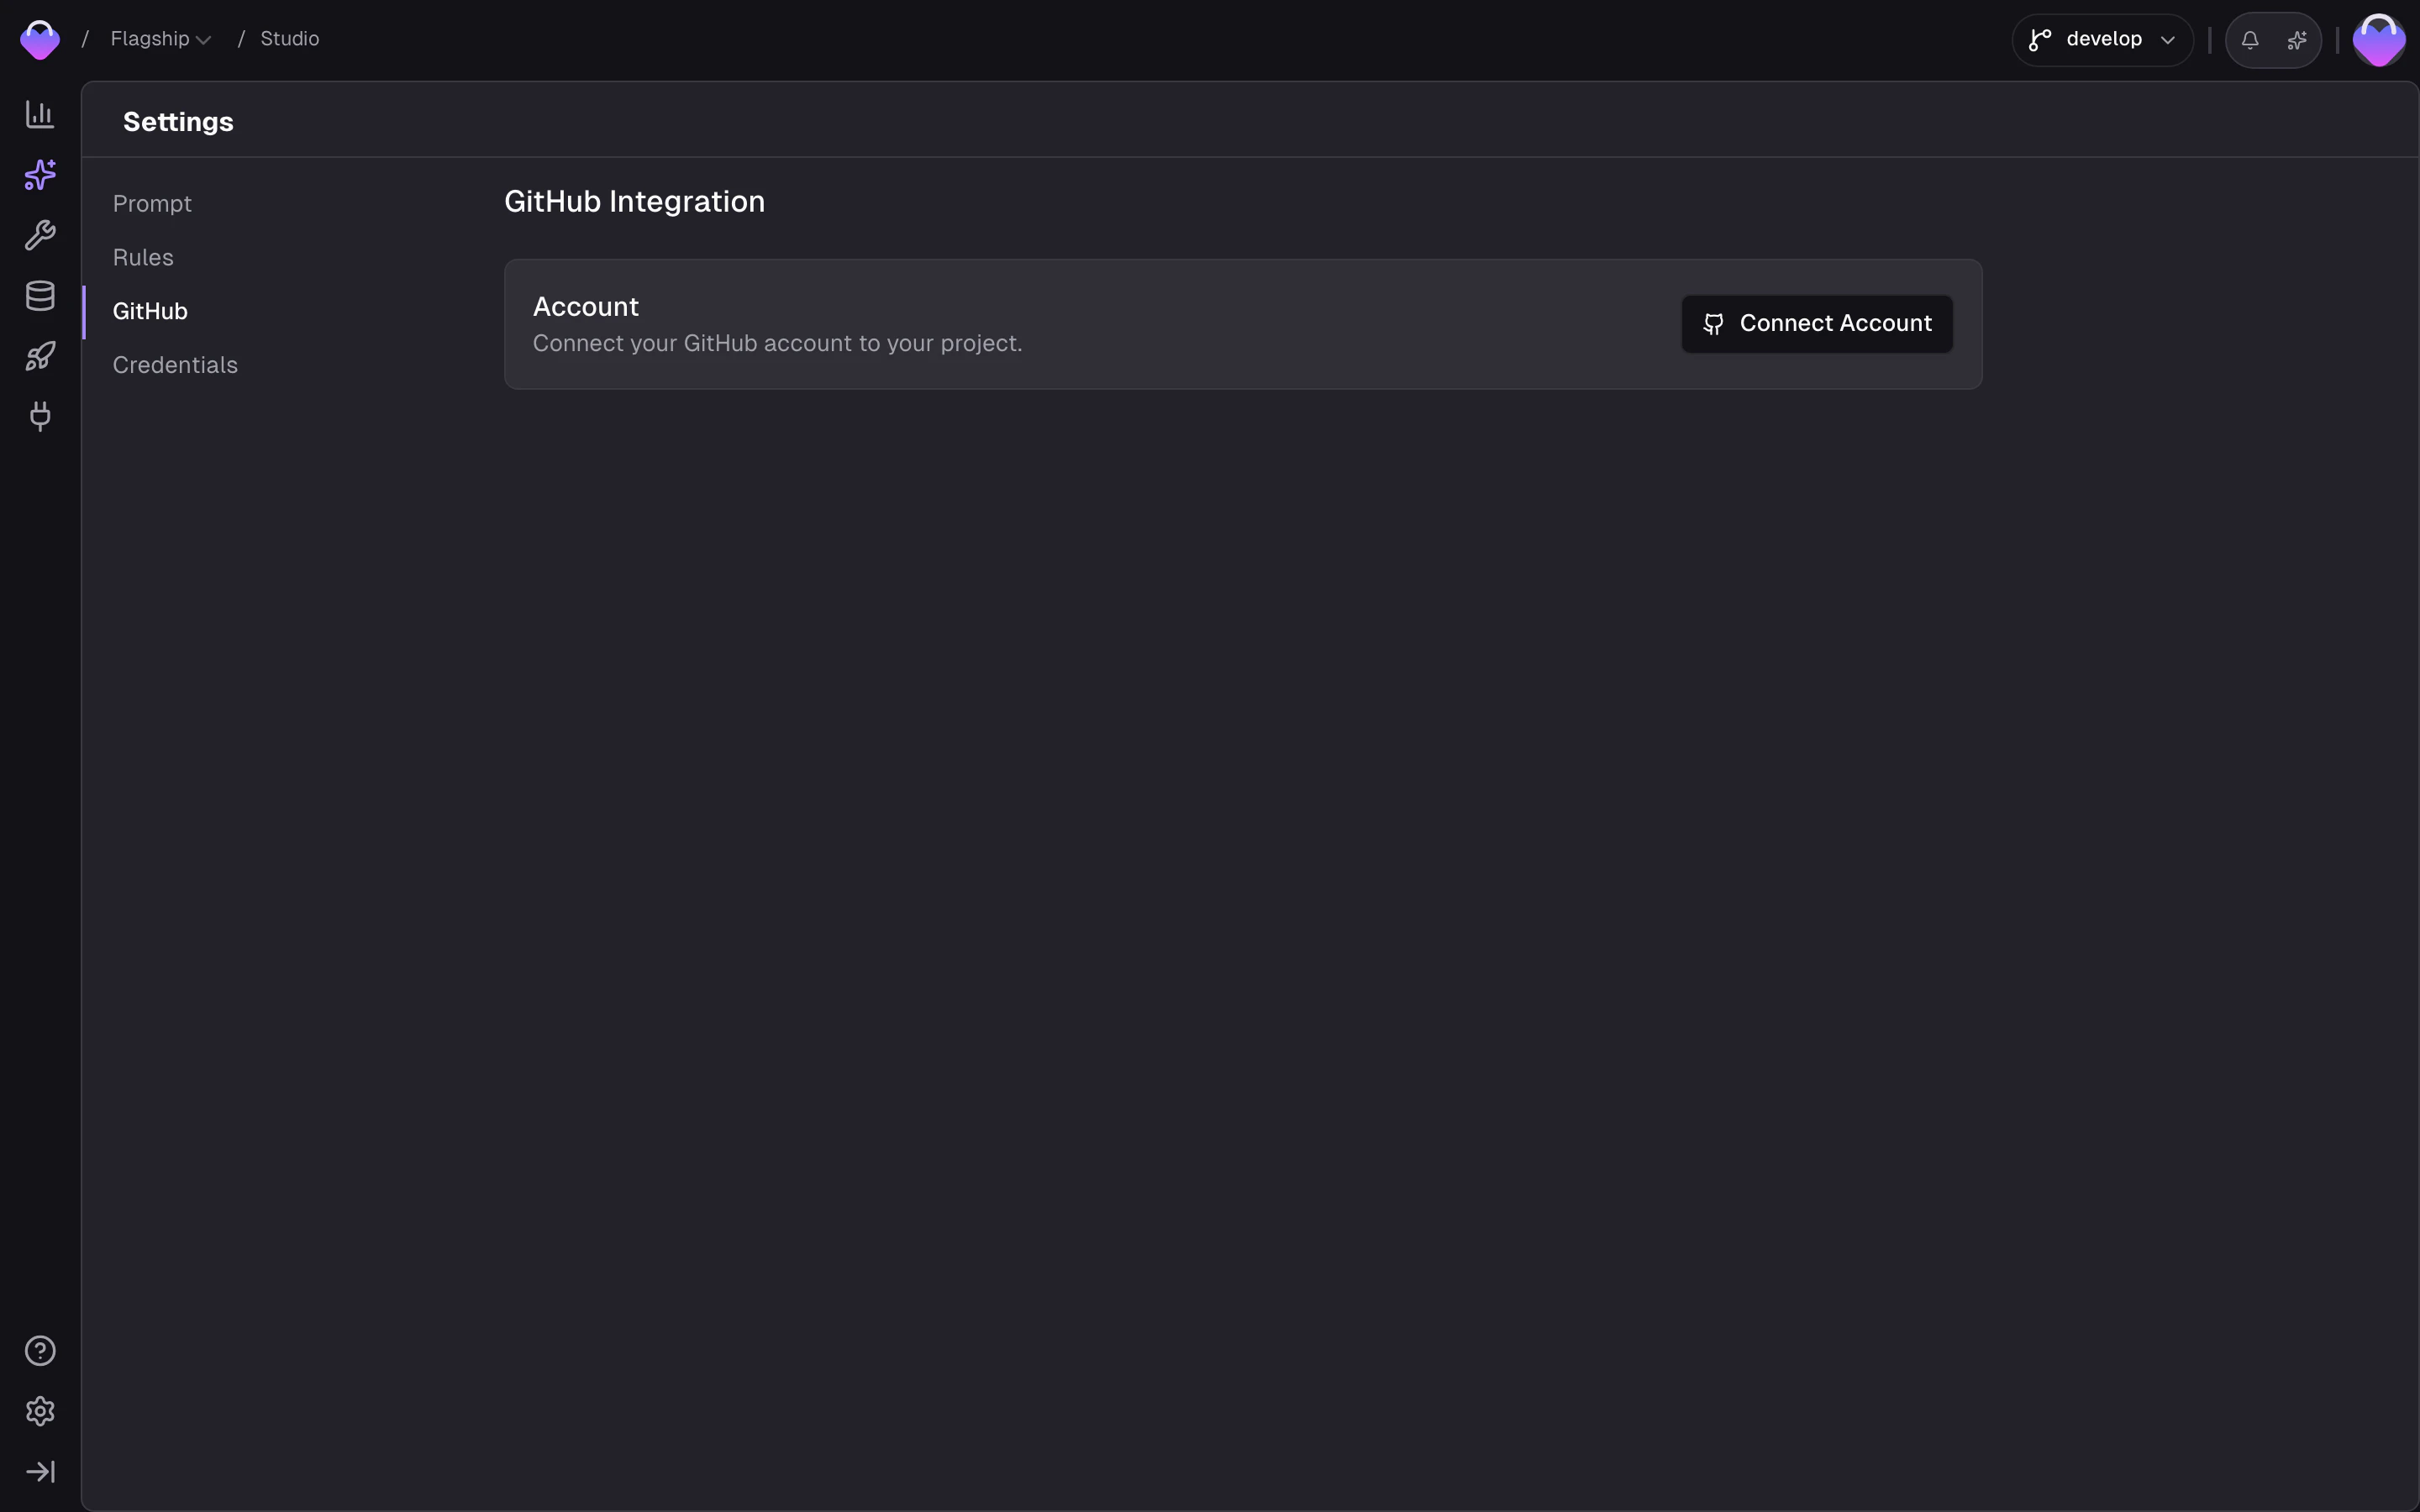Expand the sidebar with the arrow icon
This screenshot has width=2420, height=1512.
[x=40, y=1471]
